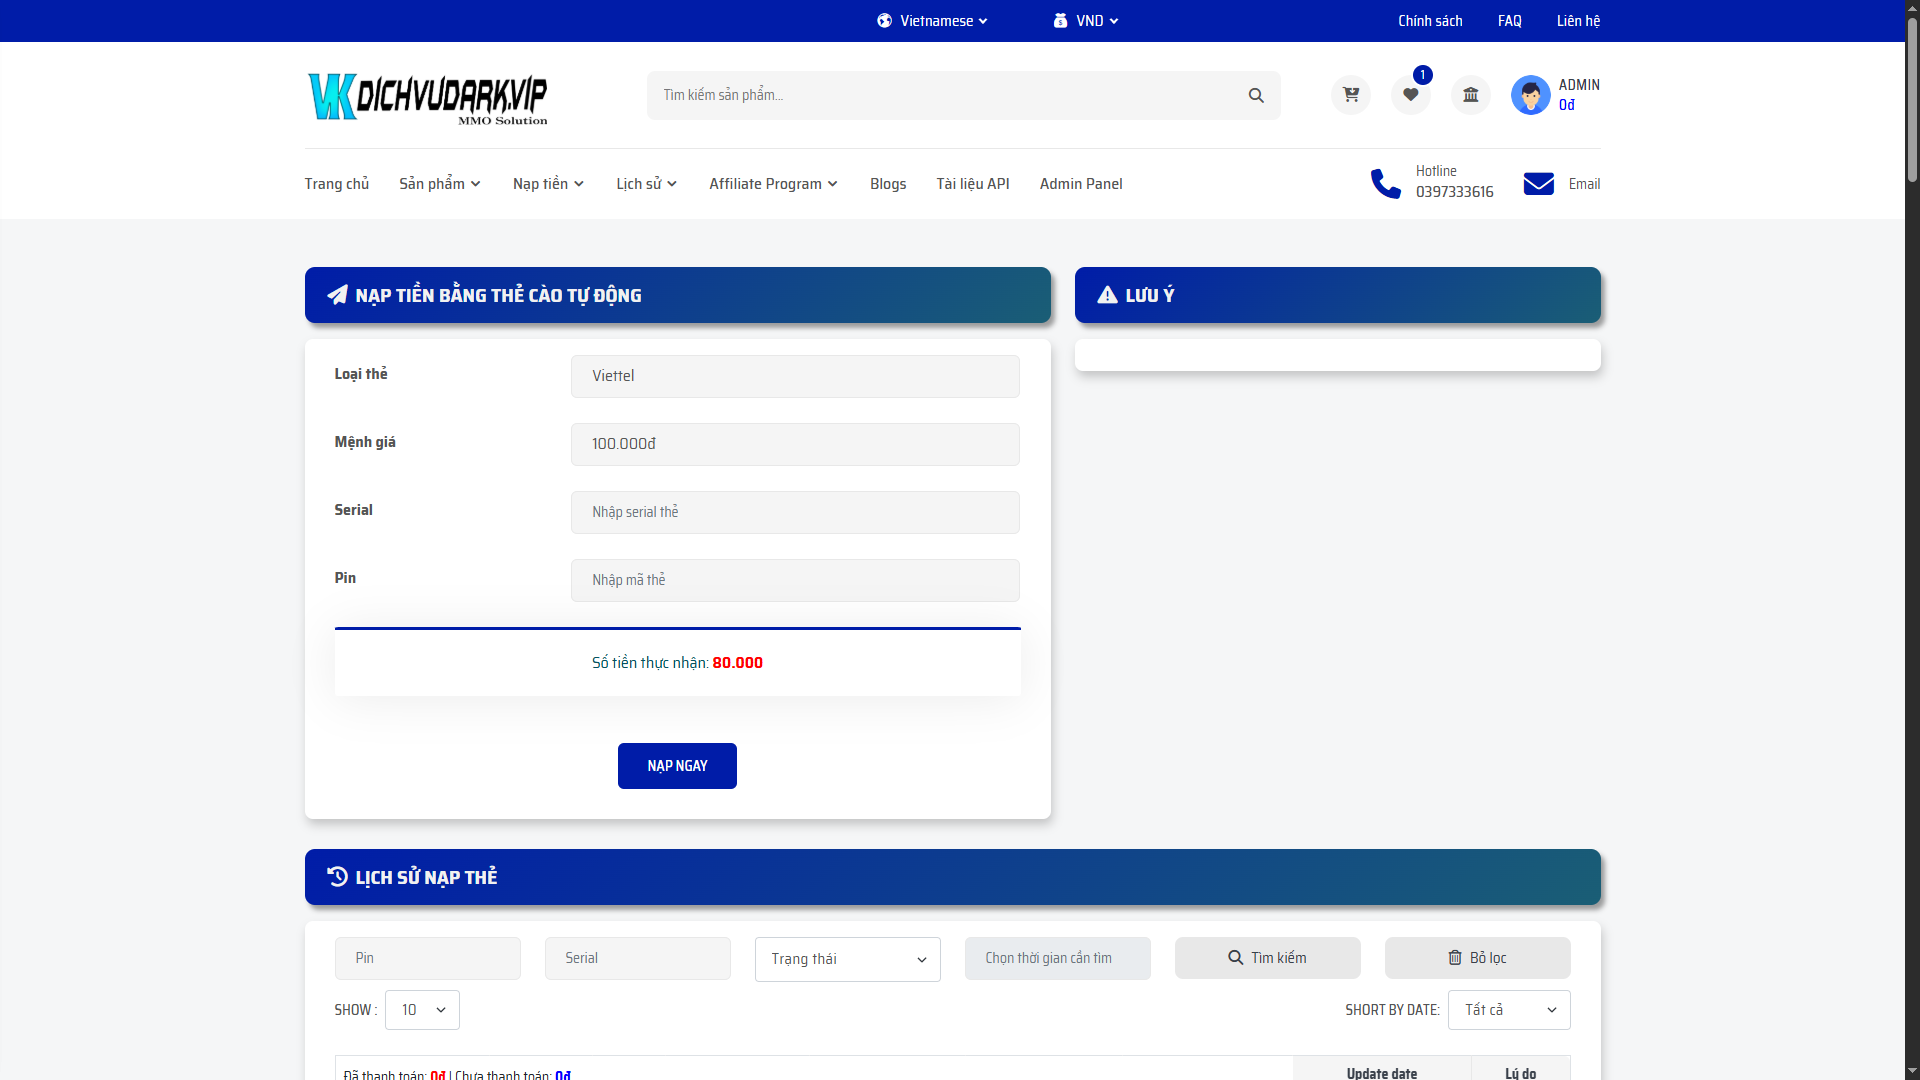Click the Bỏ lọc filter reset button
The image size is (1920, 1080).
tap(1477, 958)
